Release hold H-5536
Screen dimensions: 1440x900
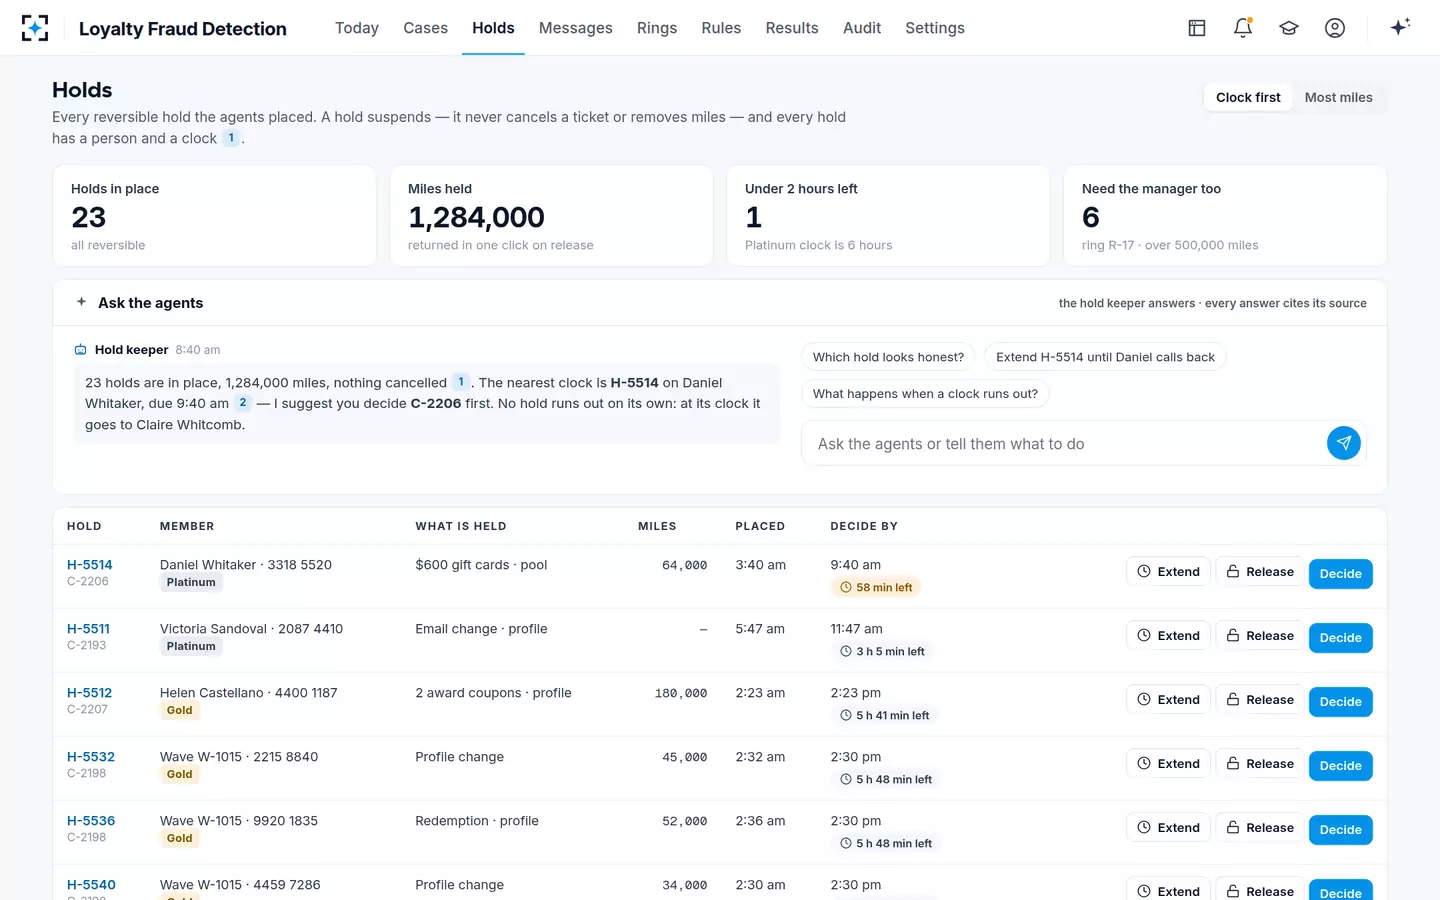pos(1260,828)
